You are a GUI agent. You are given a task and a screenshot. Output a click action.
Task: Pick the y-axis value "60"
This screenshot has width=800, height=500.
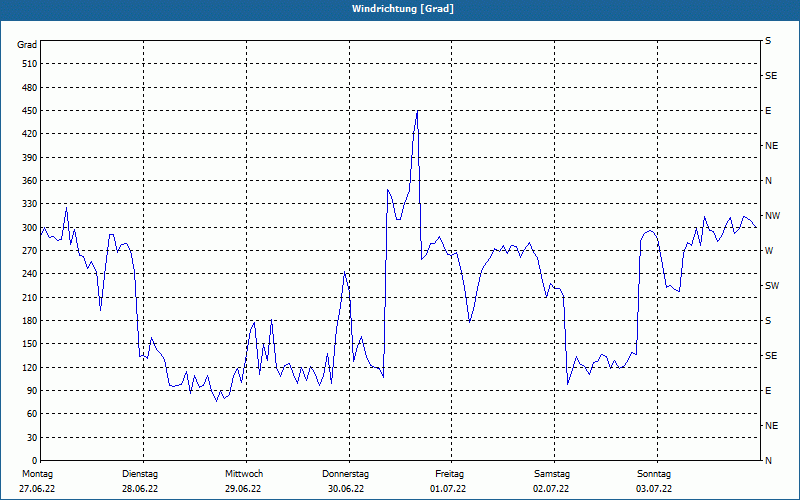(32, 414)
